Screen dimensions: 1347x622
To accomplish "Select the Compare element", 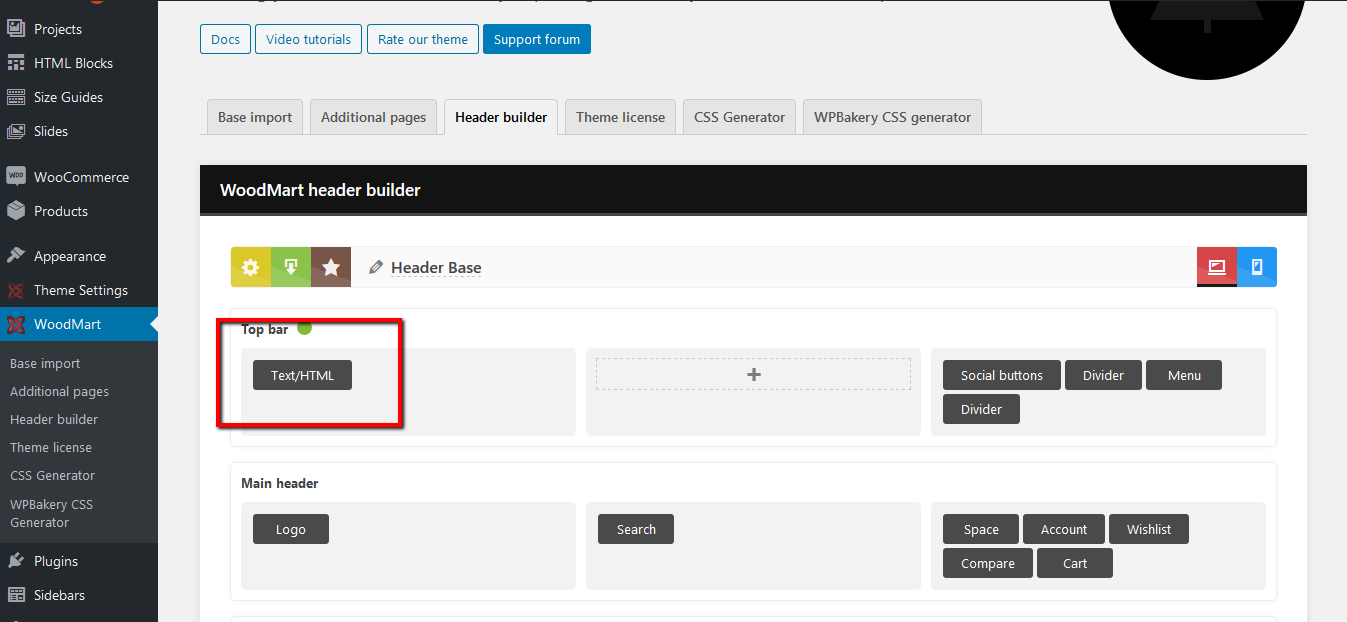I will pyautogui.click(x=988, y=563).
